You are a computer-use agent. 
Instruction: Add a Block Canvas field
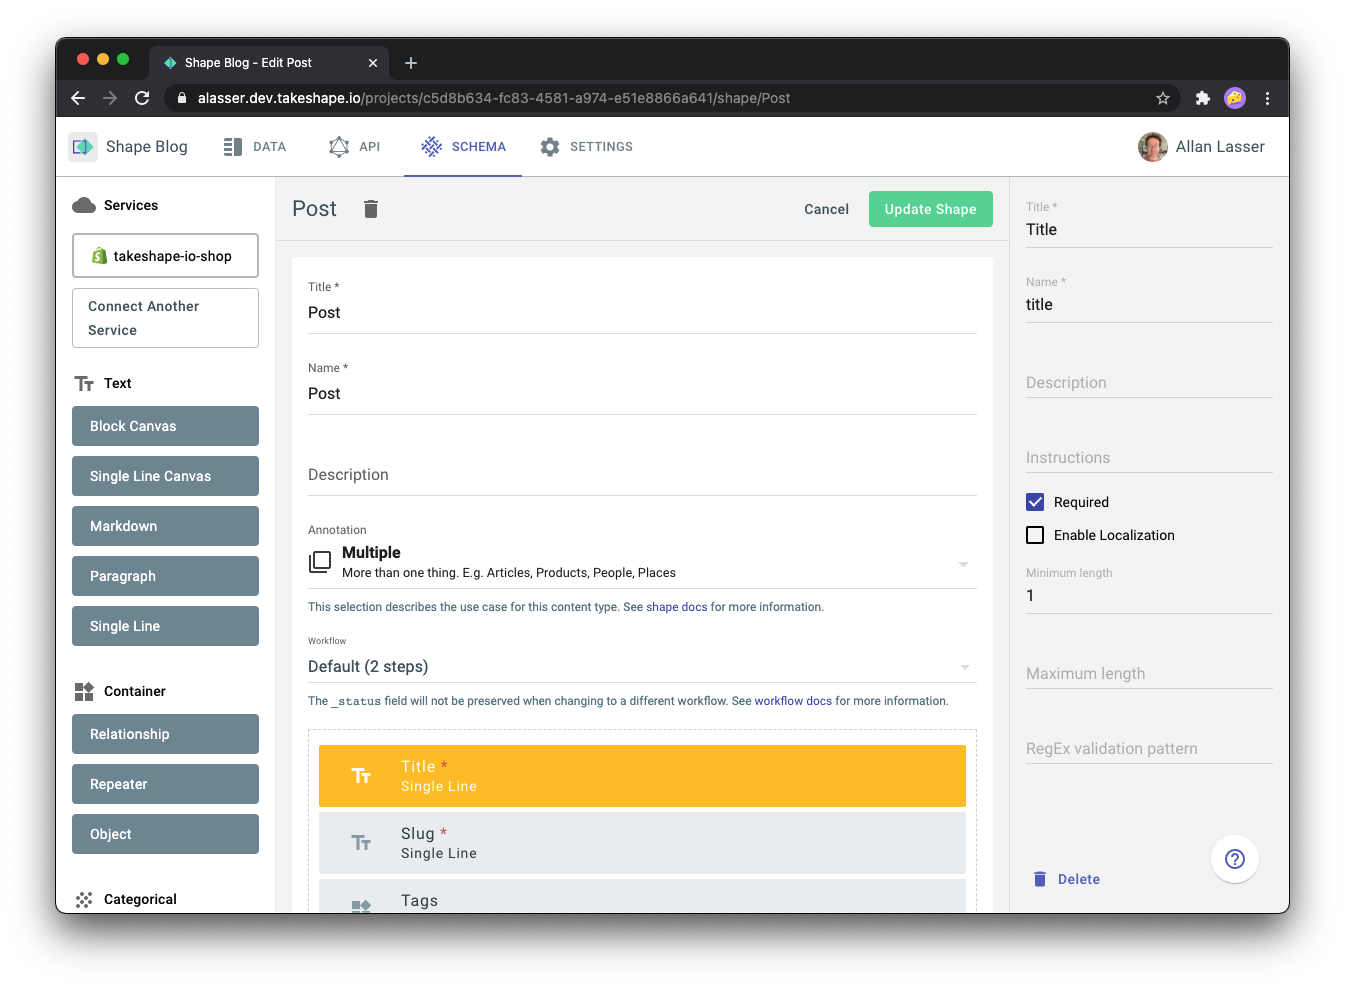pos(165,426)
